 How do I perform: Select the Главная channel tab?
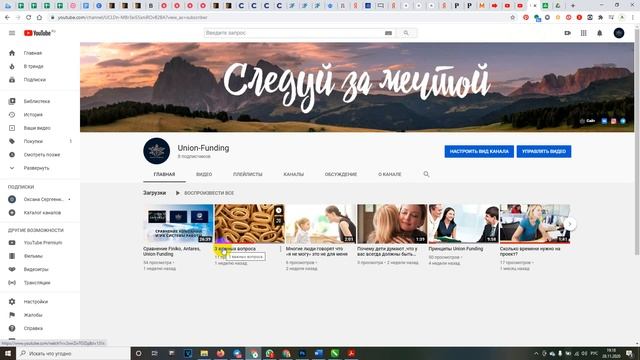164,174
